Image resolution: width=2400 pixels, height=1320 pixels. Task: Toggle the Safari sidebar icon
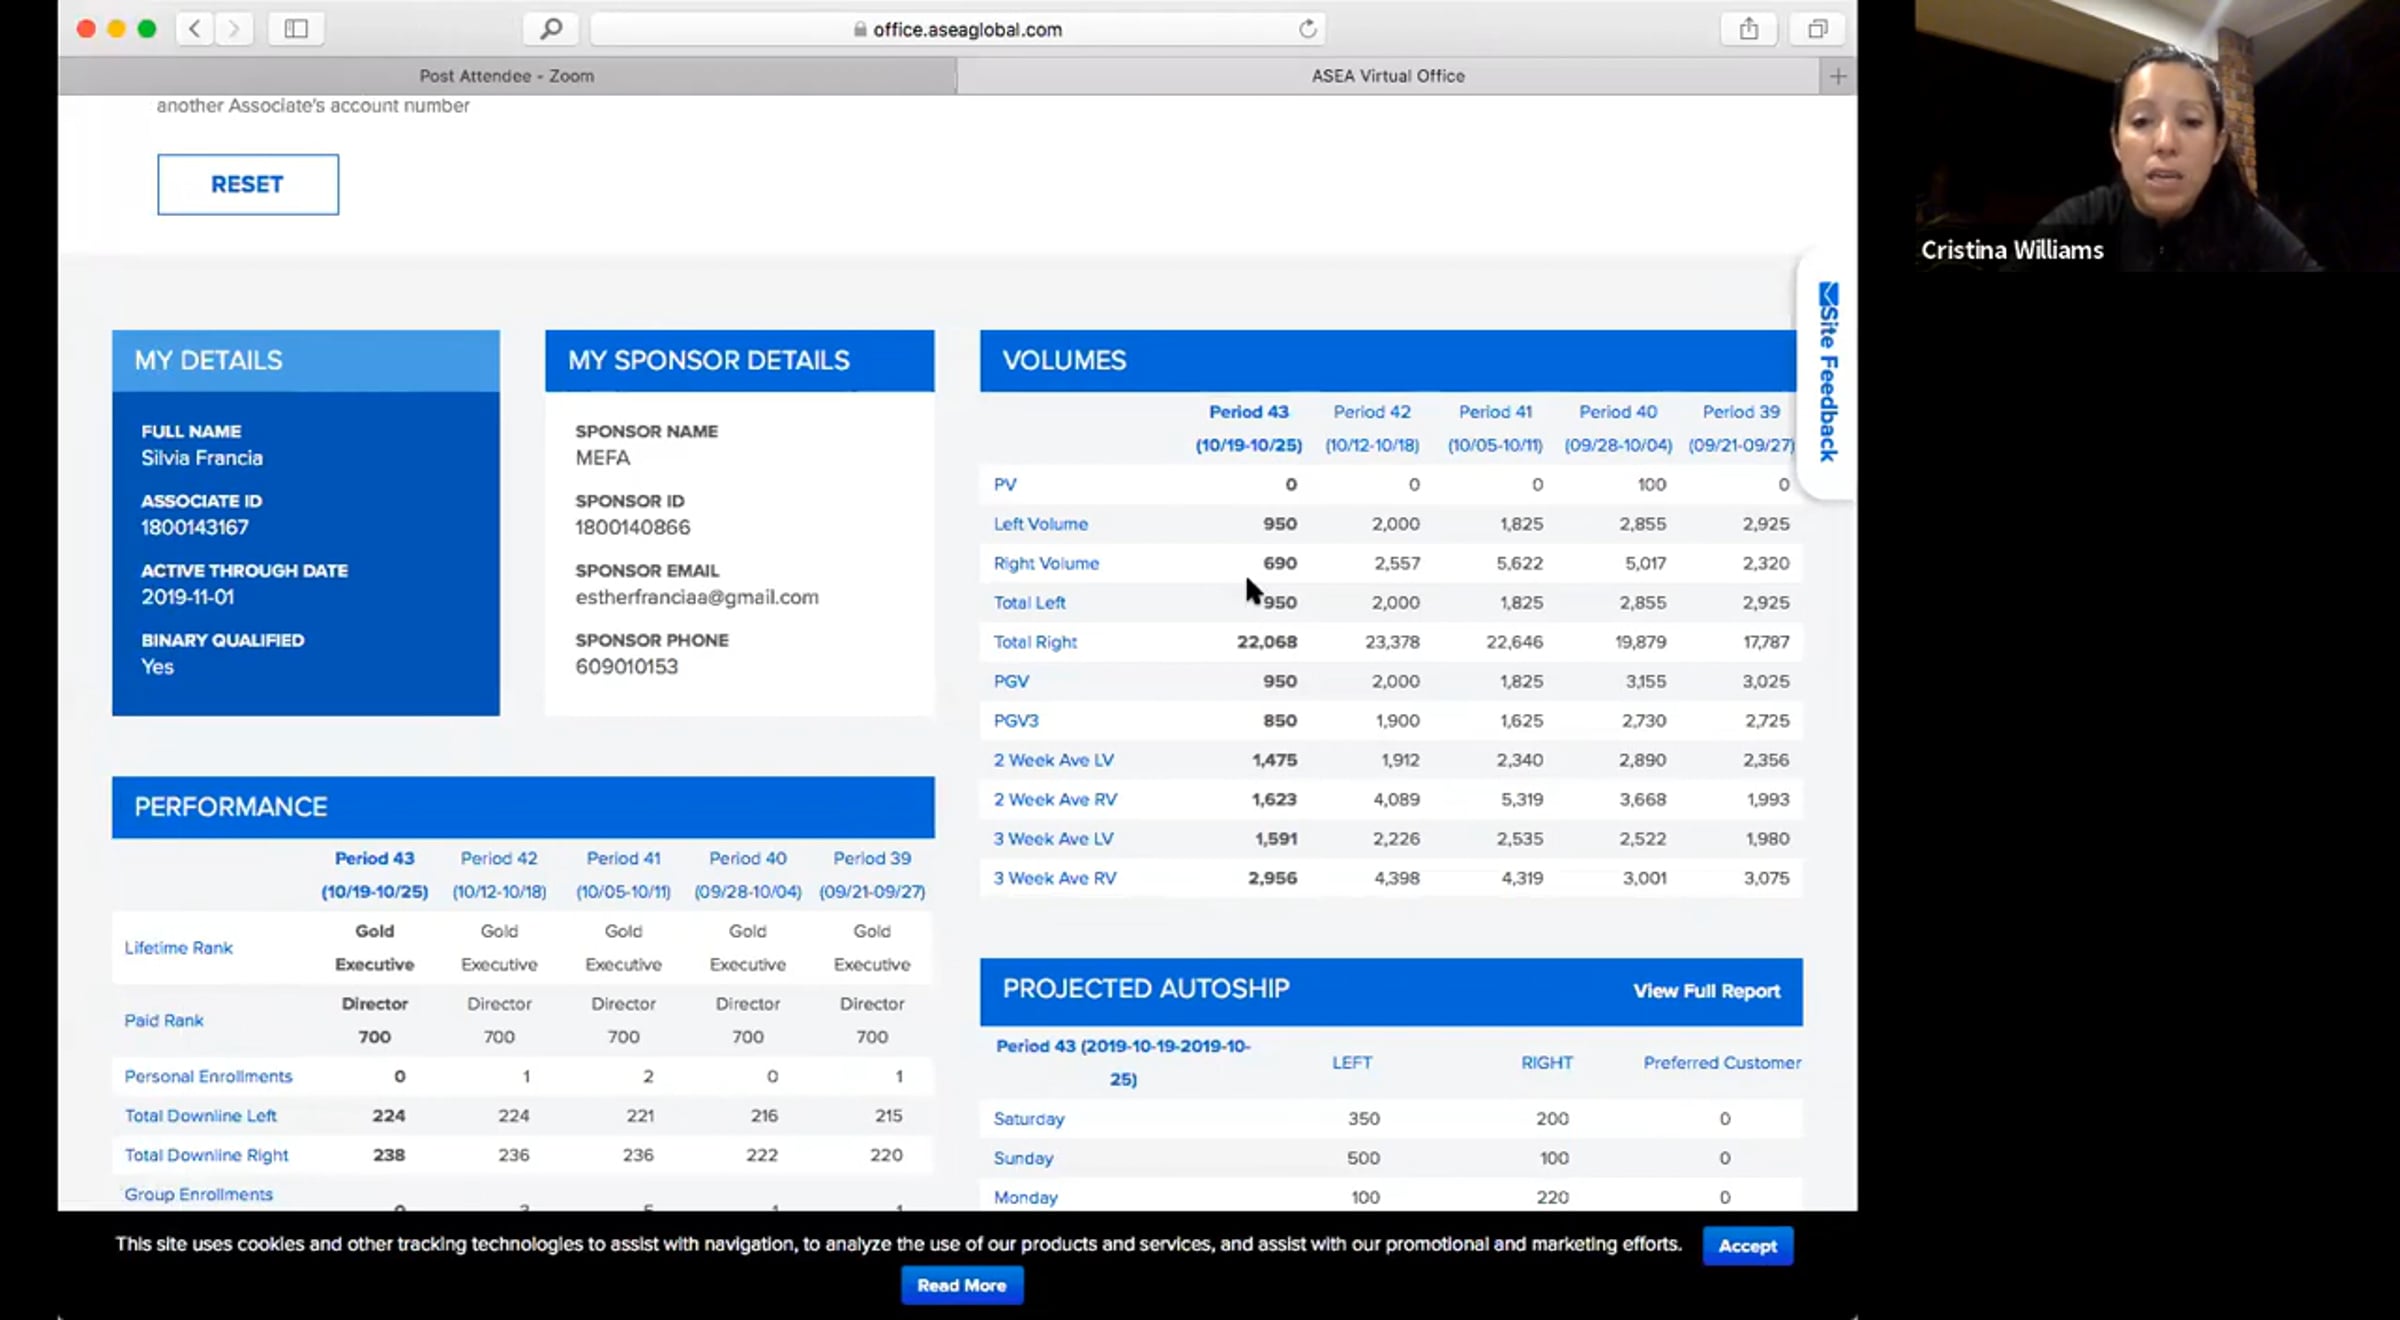296,29
